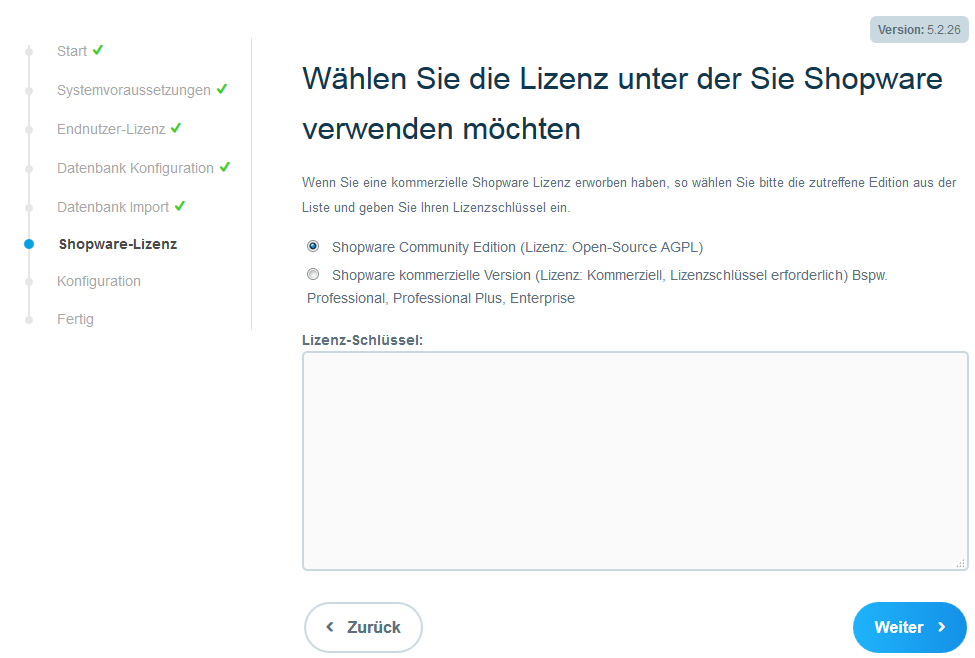Open the Endnutzer-Lizenz step
The image size is (975, 658).
pyautogui.click(x=111, y=129)
